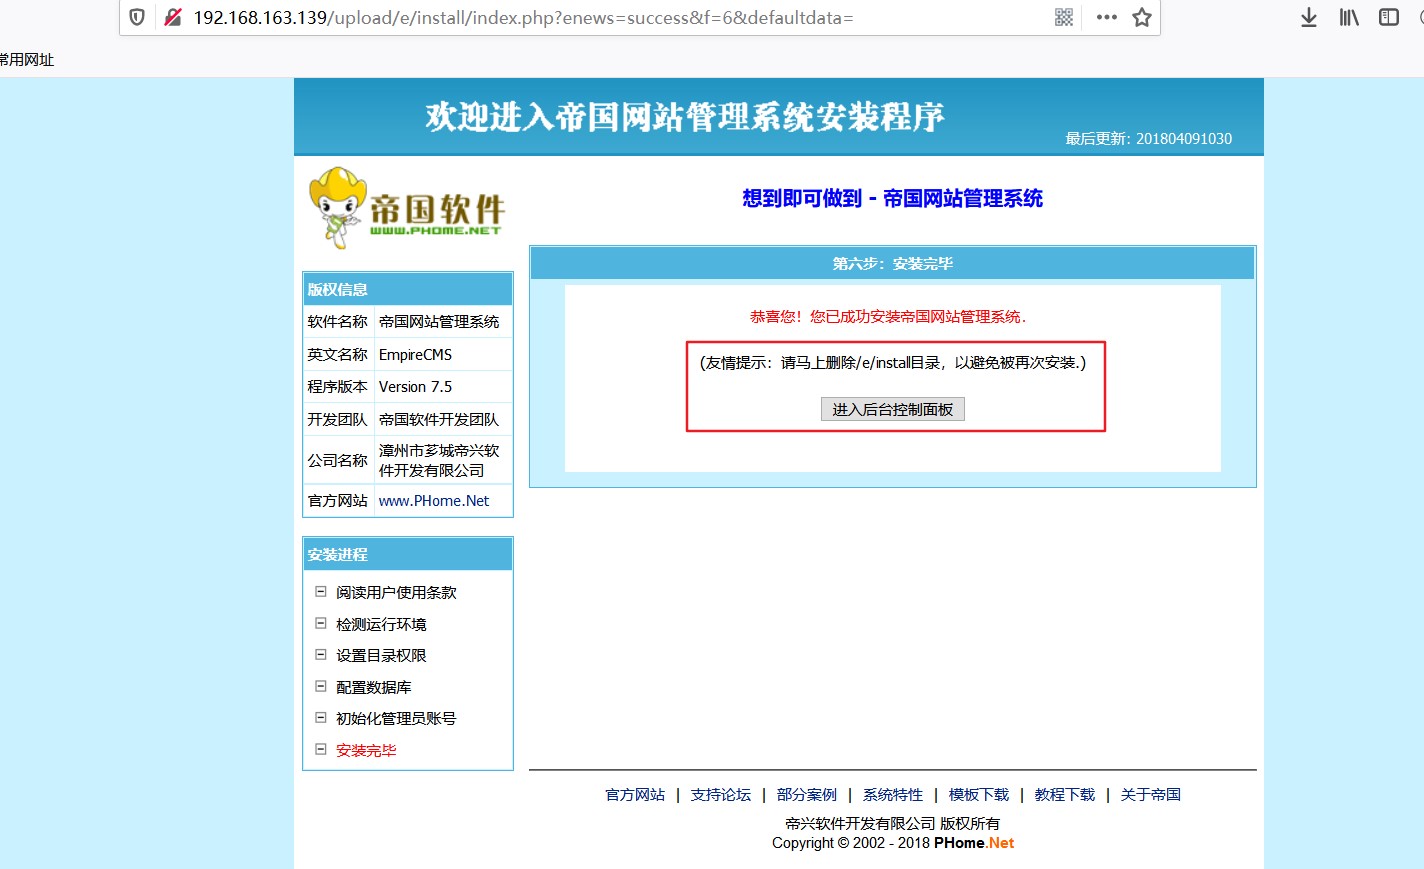Click the 软件名称 label cell
Screen dimensions: 1424x869
point(338,322)
